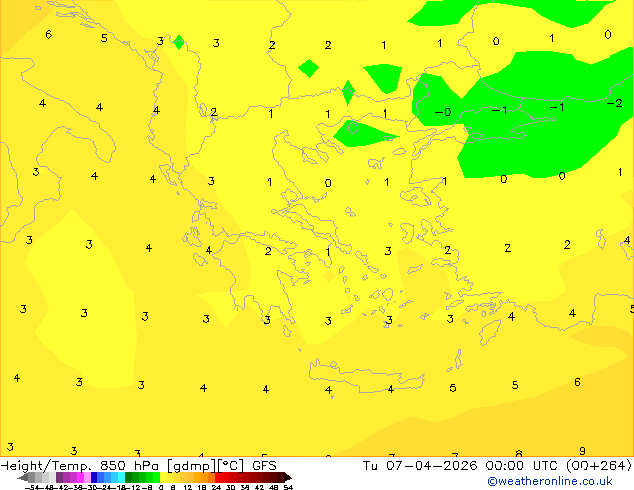
Task: Pick the cyan legend swatch
Action: click(121, 478)
